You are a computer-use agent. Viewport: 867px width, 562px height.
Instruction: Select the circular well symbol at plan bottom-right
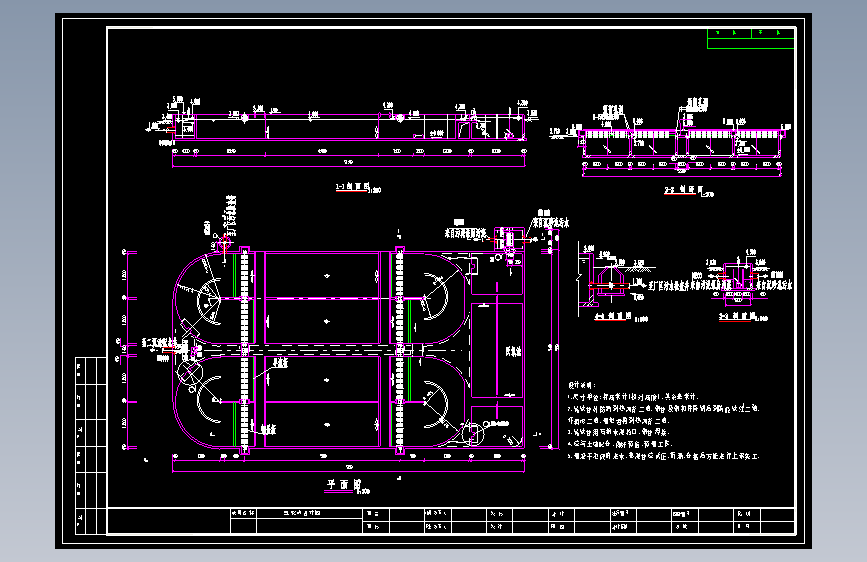(472, 433)
